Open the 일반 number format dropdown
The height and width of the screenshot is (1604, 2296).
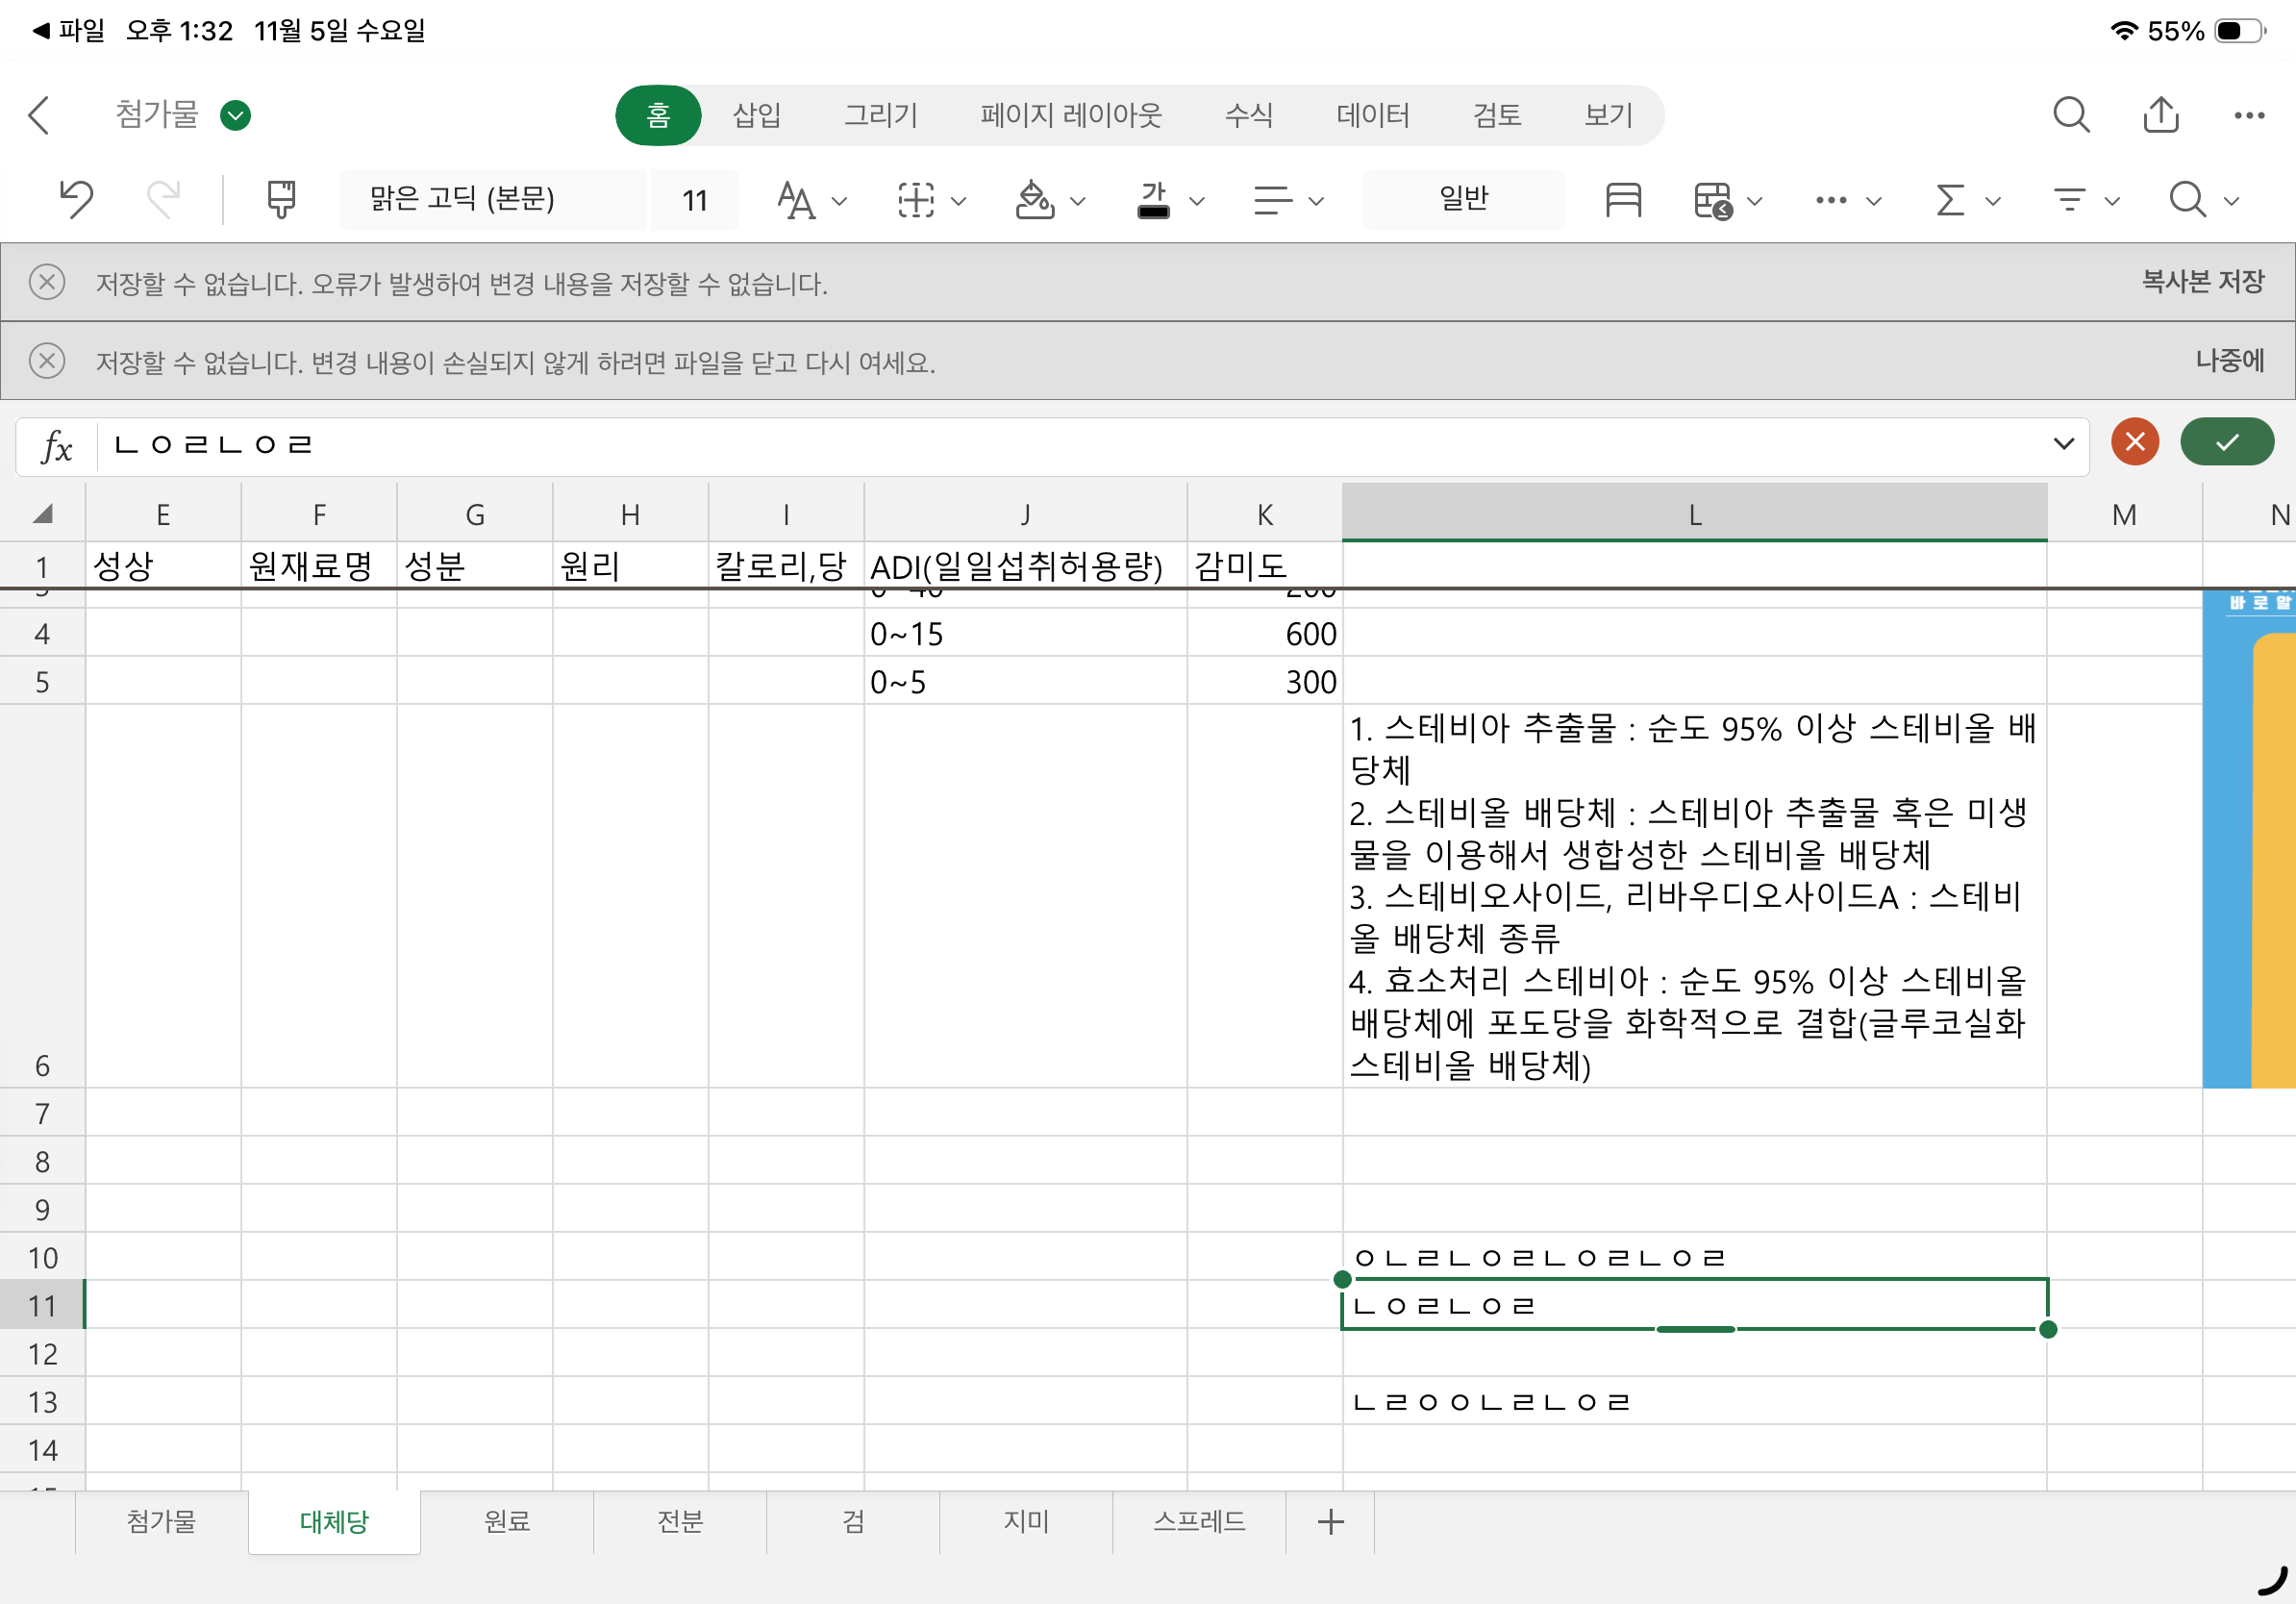(1463, 199)
